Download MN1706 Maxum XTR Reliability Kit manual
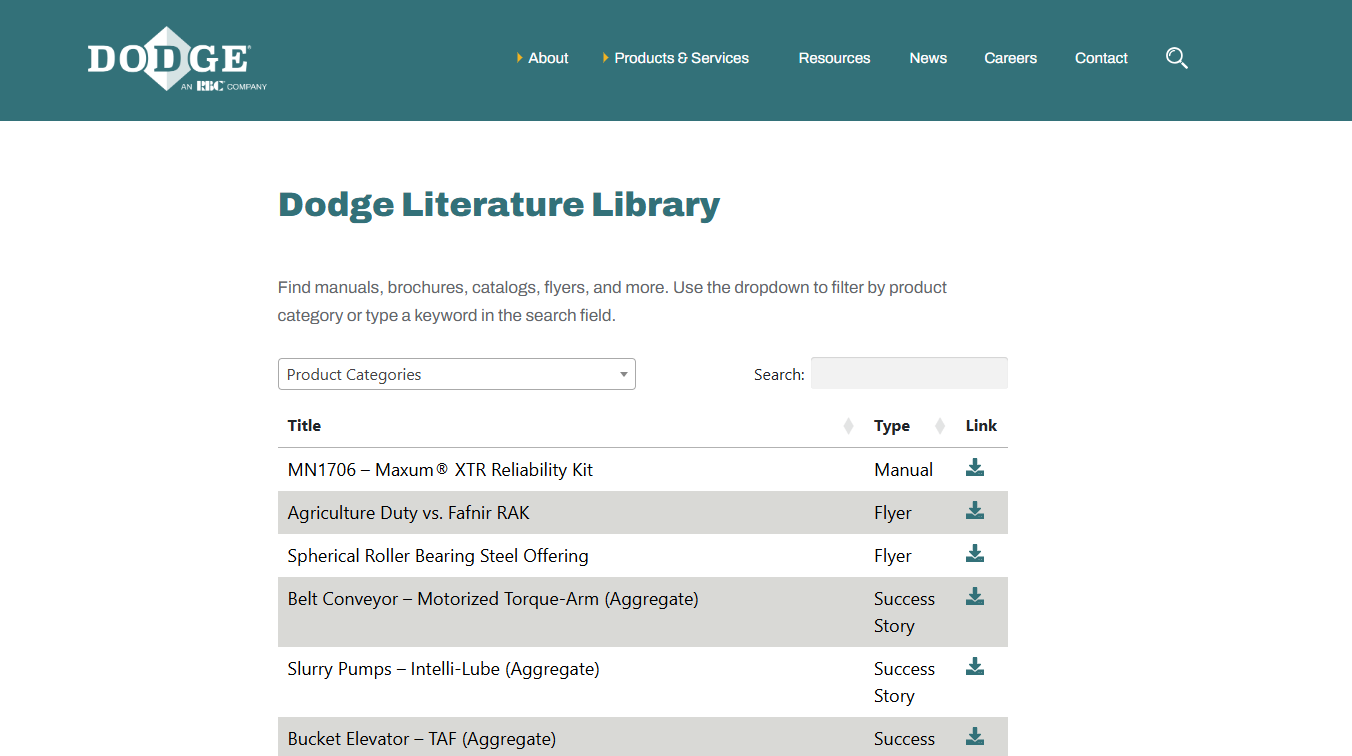The width and height of the screenshot is (1352, 756). tap(975, 467)
